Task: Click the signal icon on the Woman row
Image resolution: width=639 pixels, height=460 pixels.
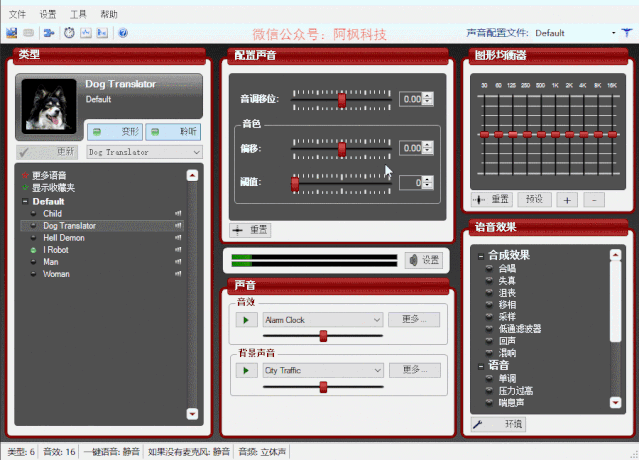Action: click(x=178, y=274)
